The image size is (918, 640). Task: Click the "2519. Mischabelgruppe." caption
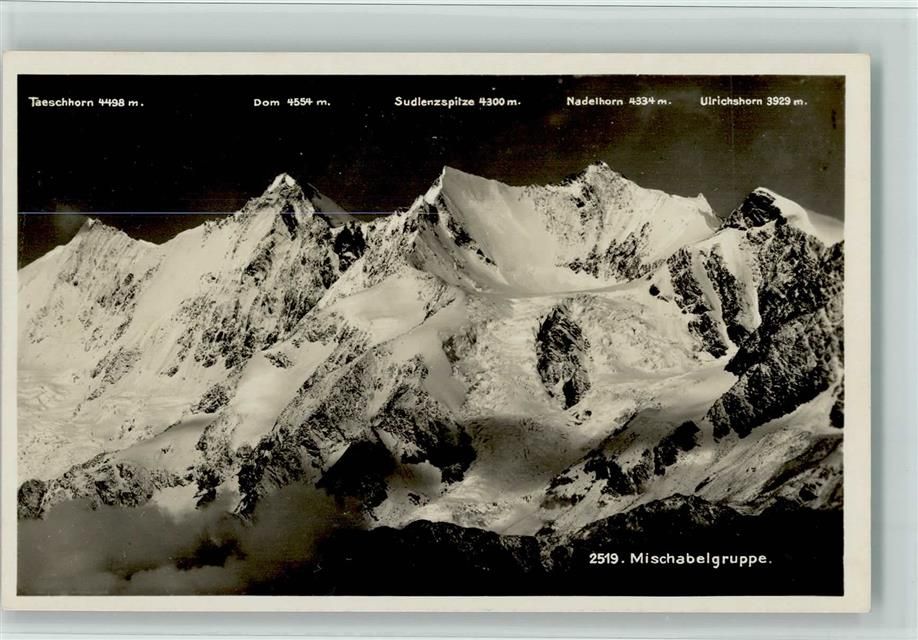click(681, 559)
